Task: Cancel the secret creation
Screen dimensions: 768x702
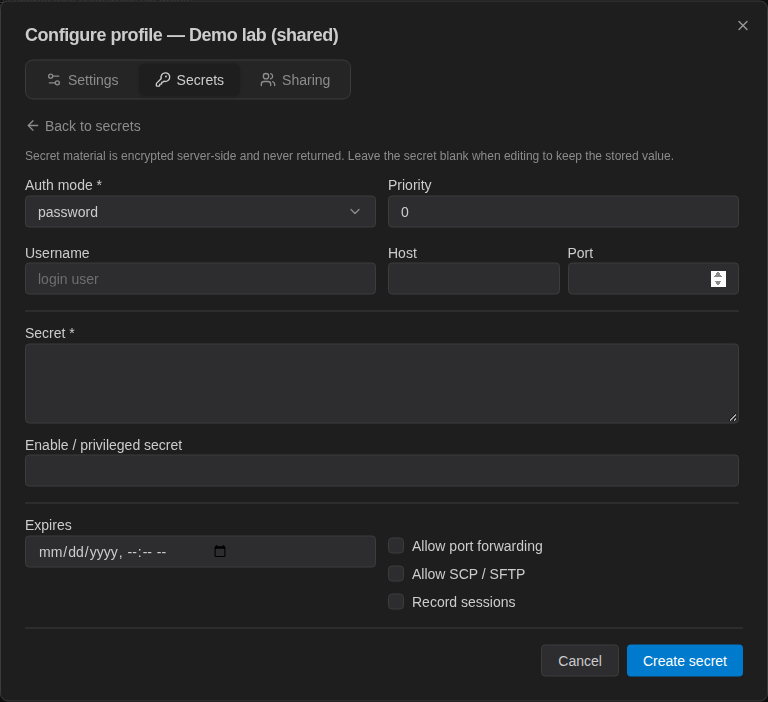Action: click(x=580, y=661)
